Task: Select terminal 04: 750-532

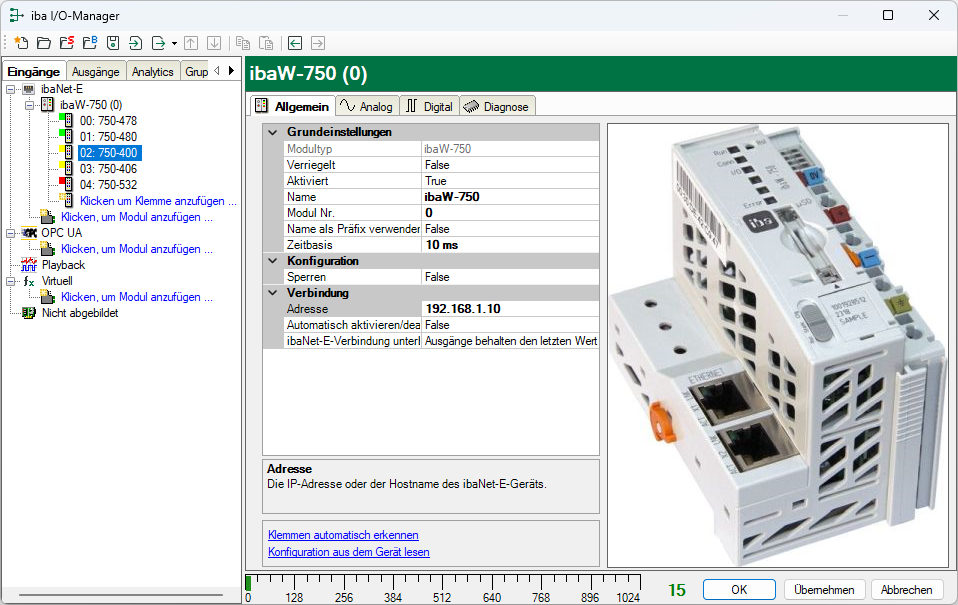Action: click(x=108, y=185)
